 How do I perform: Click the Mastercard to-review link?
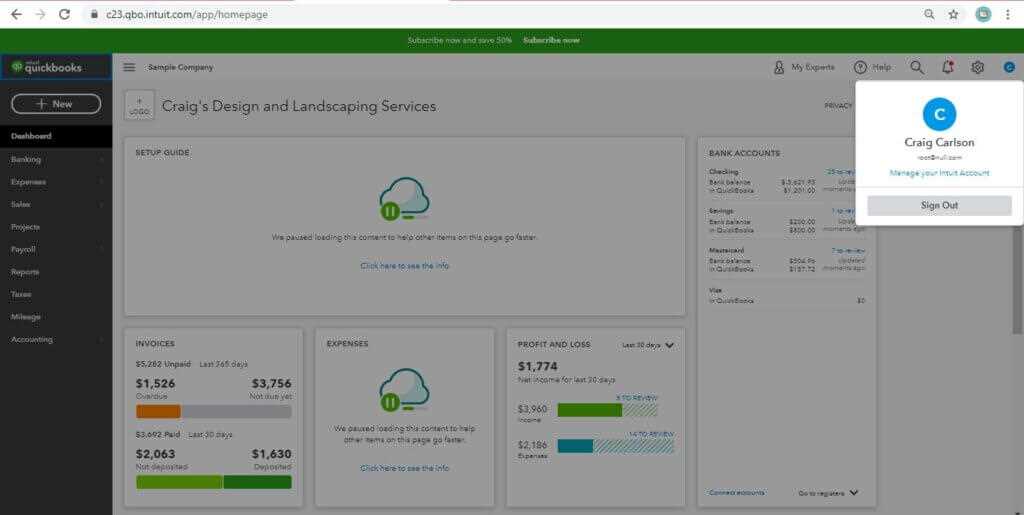(848, 251)
